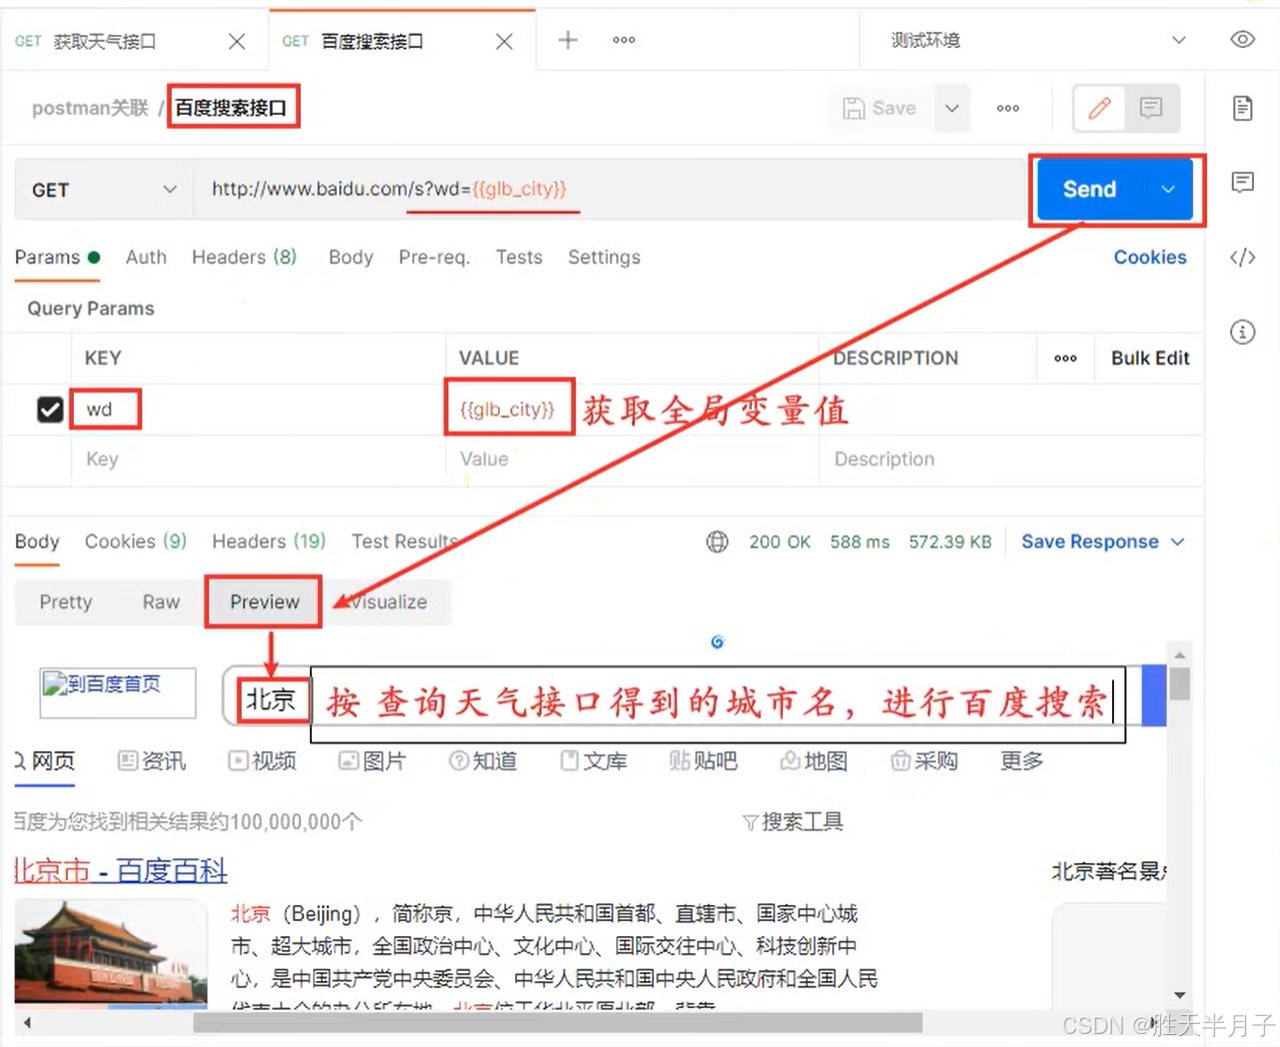
Task: Close the 百度搜索接口 request tab
Action: [x=504, y=41]
